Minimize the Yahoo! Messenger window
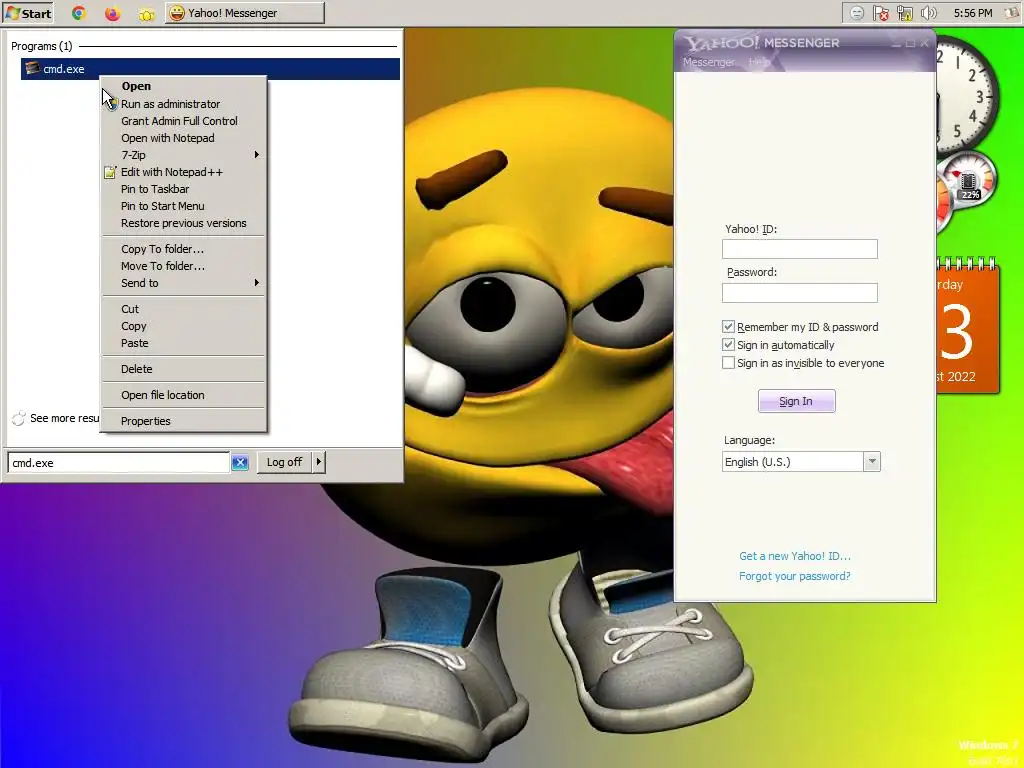Screen dimensions: 1024x768 (897, 44)
